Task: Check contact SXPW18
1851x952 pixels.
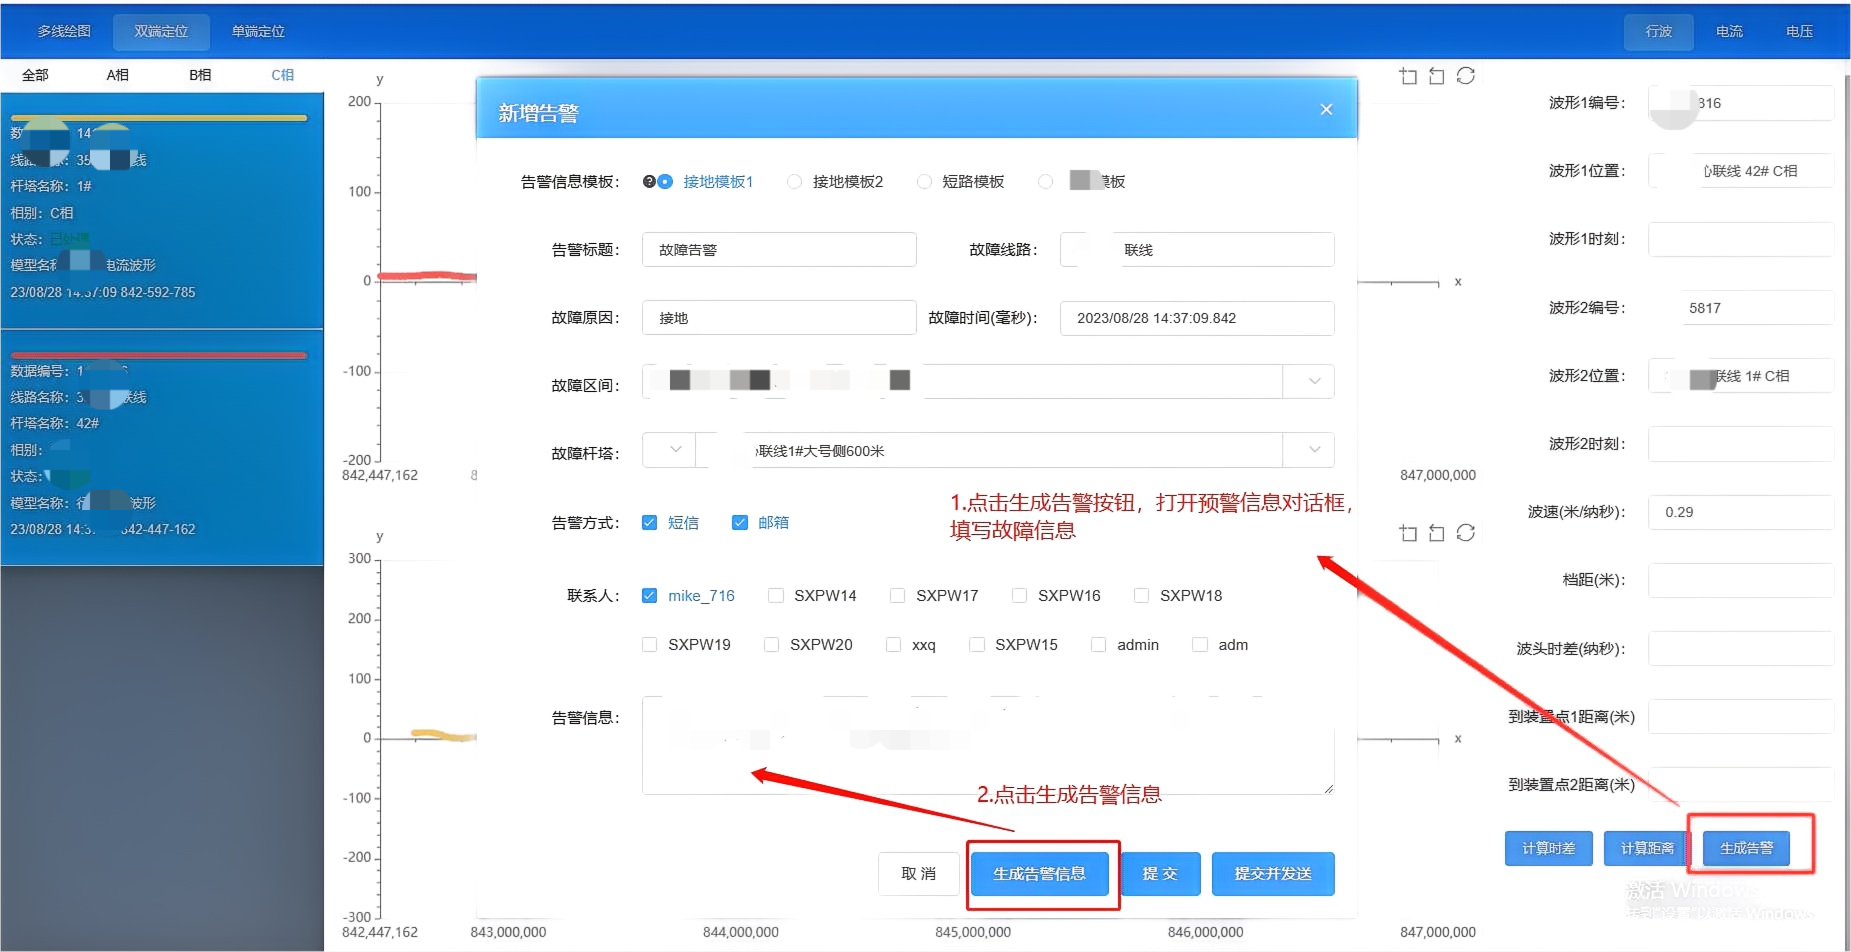Action: 1141,595
